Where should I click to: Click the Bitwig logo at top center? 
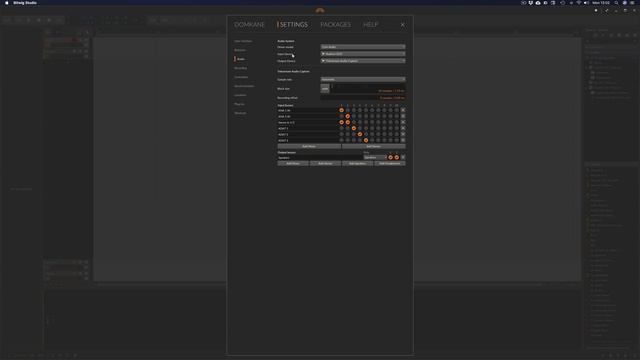[x=320, y=10]
